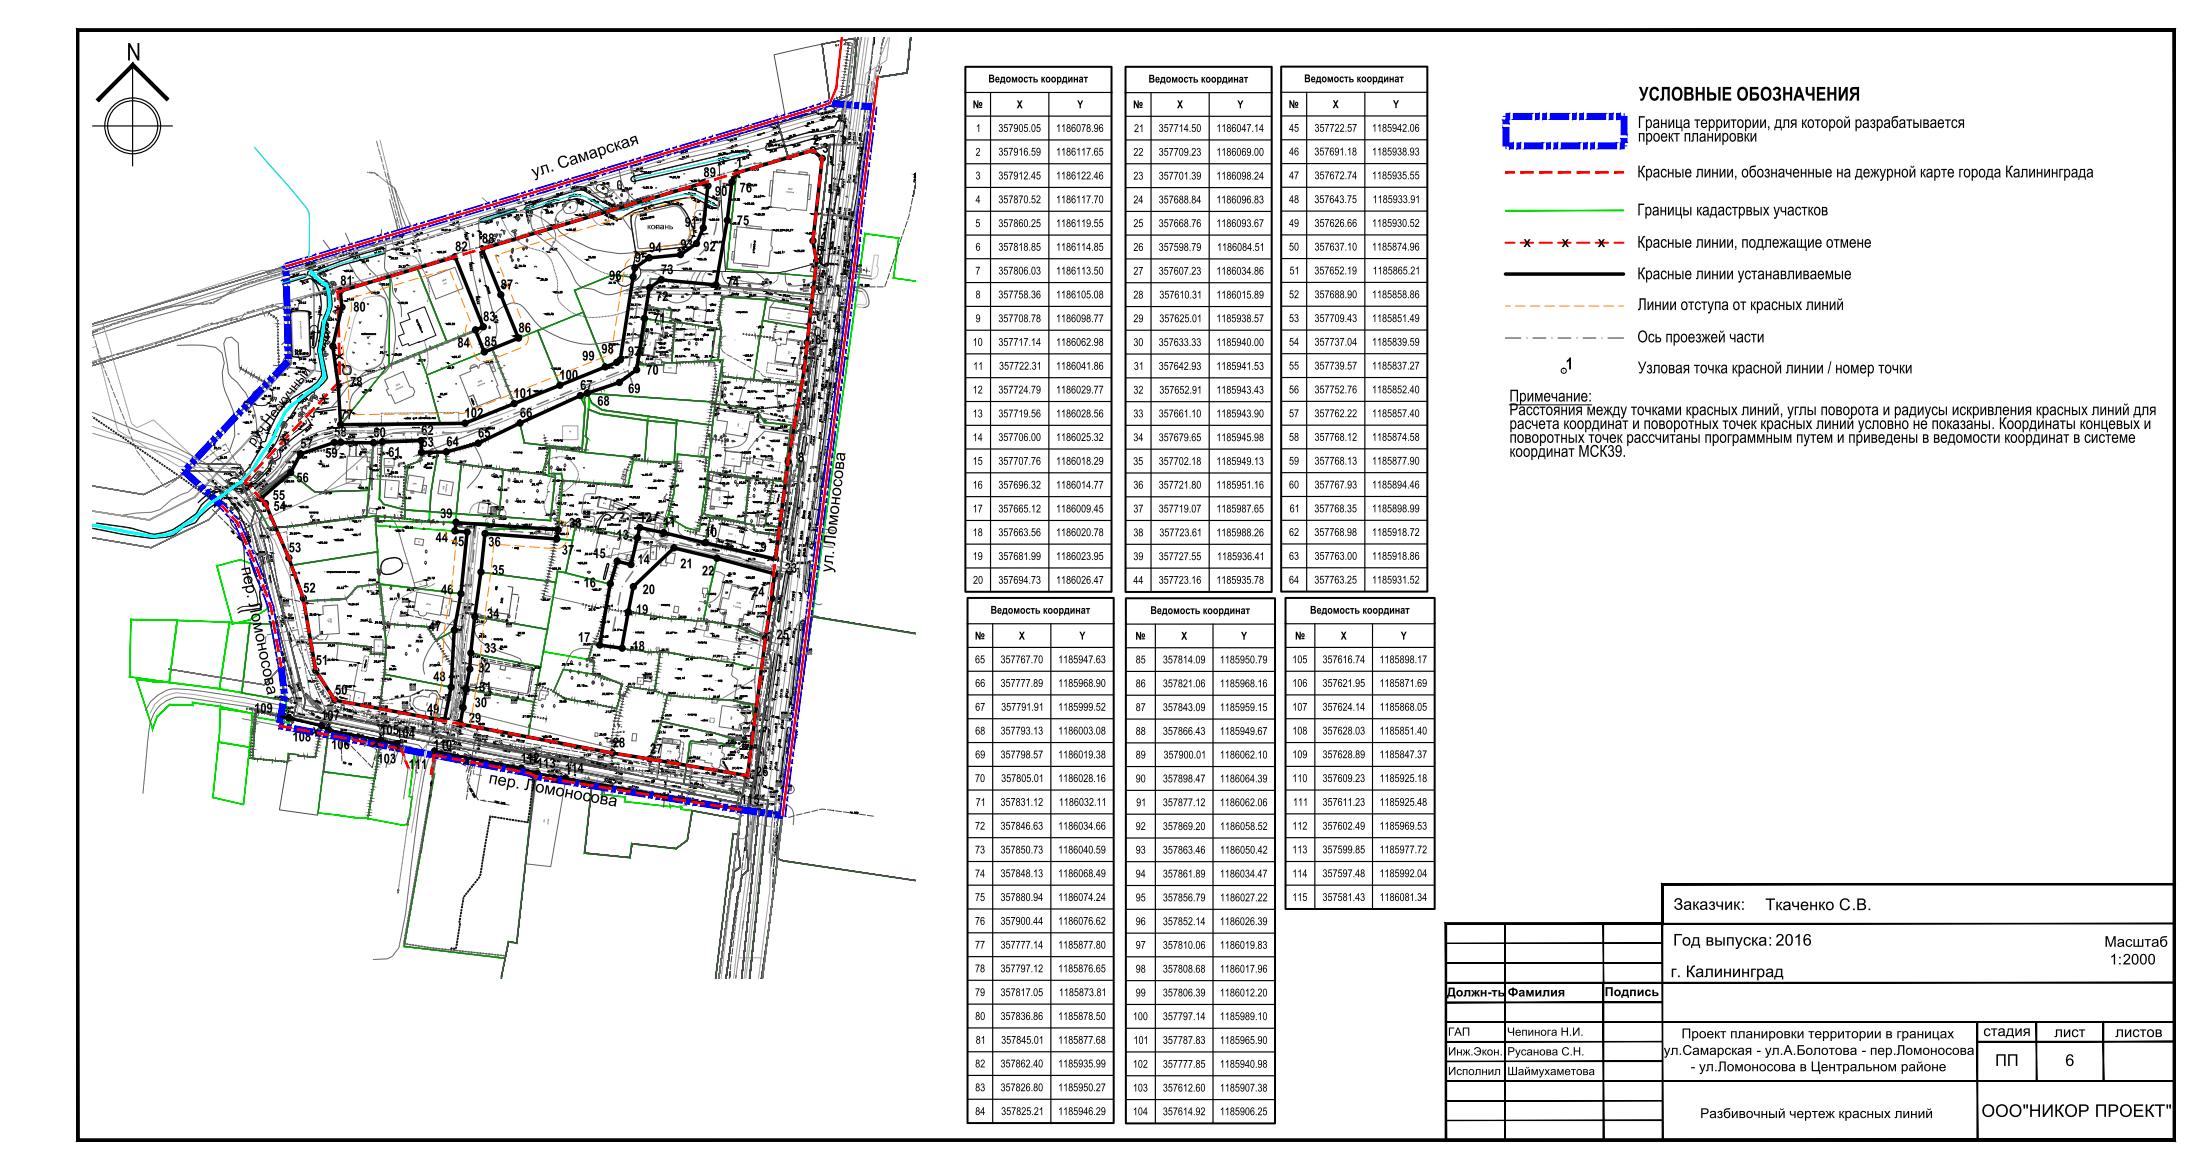2204x1169 pixels.
Task: Click the red dashed line legend sample
Action: [x=1564, y=173]
